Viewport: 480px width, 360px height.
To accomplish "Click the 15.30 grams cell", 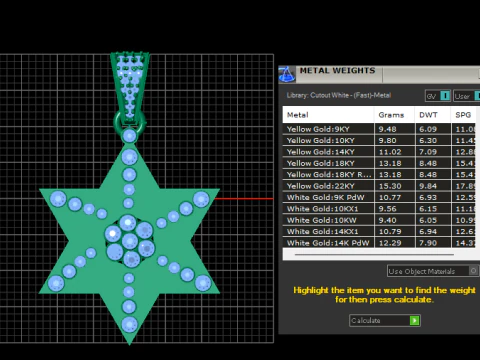I will [x=395, y=186].
